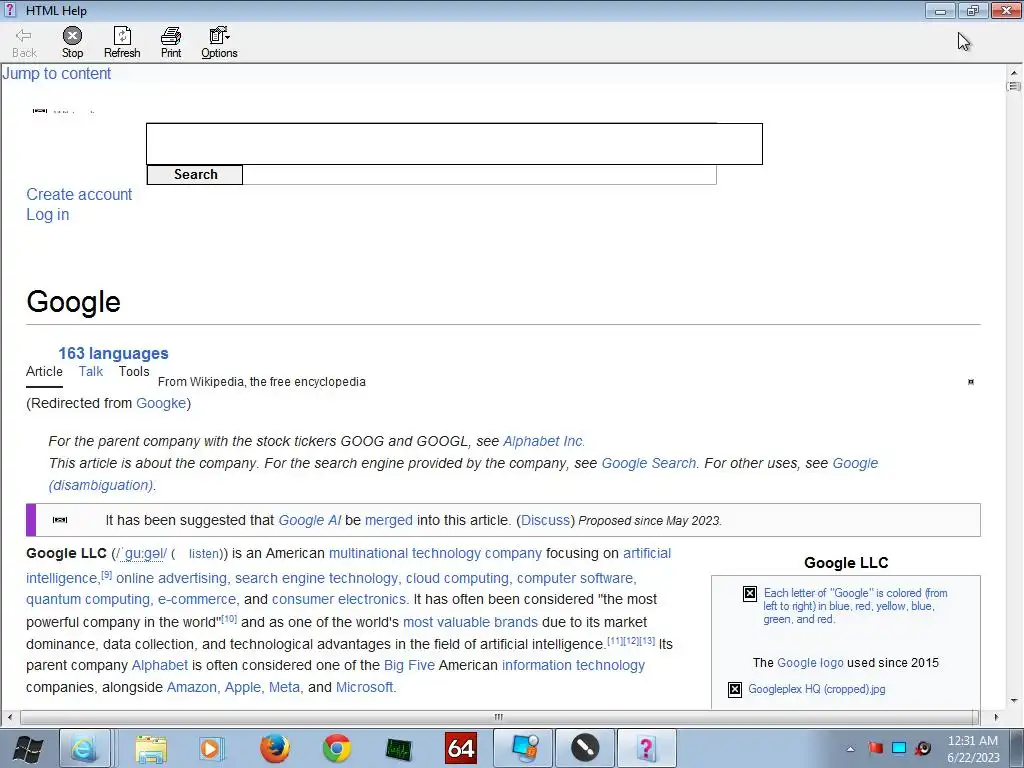Select the HTML Help taskbar button
Viewport: 1024px width, 768px height.
pyautogui.click(x=647, y=748)
